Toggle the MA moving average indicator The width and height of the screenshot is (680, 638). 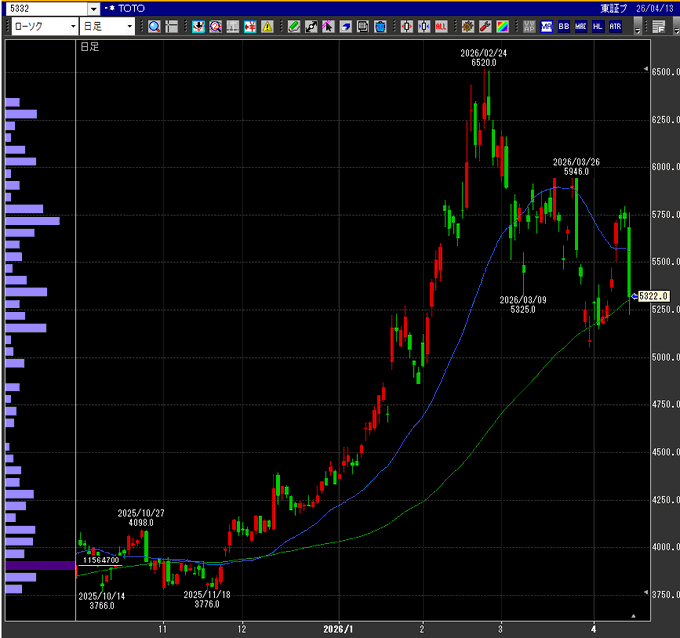tap(546, 26)
